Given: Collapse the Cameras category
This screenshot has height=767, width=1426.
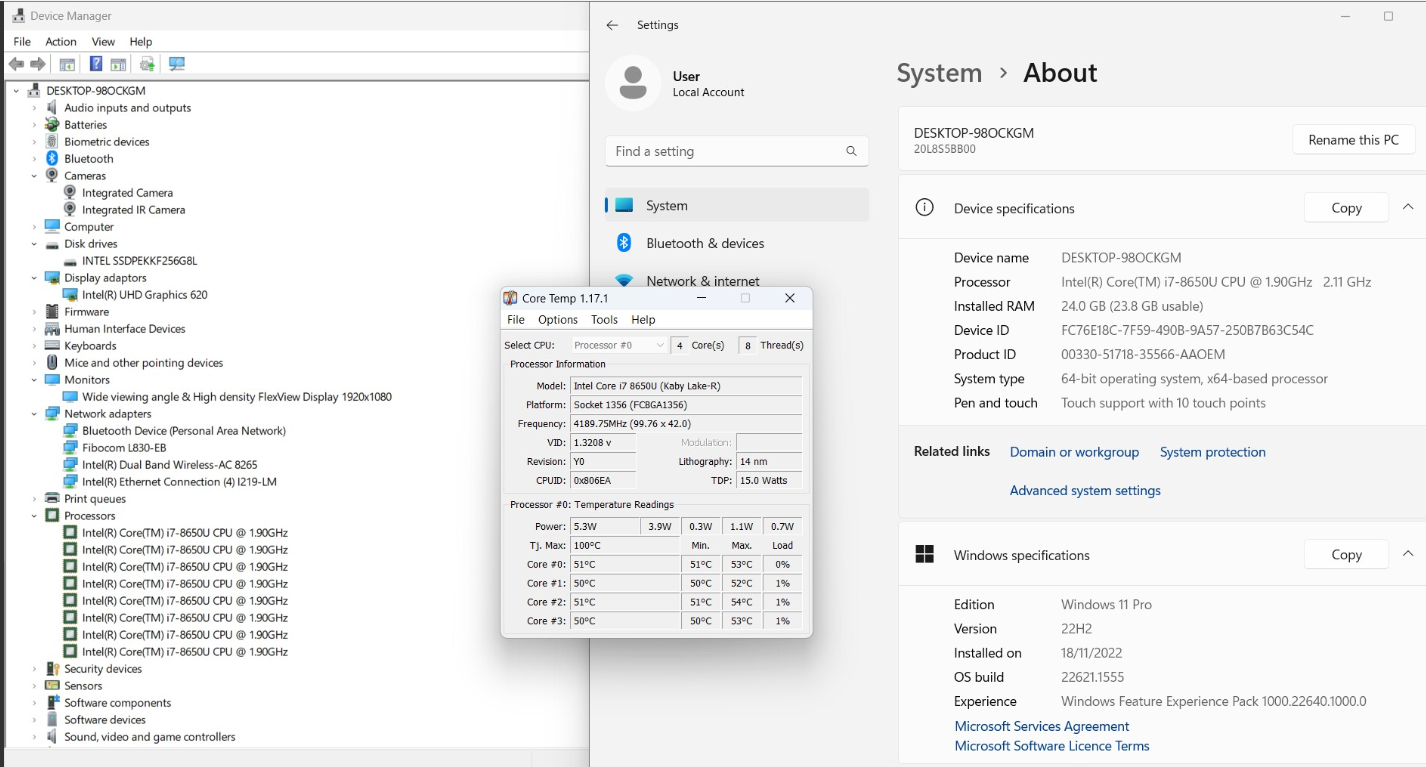Looking at the screenshot, I should coord(34,175).
